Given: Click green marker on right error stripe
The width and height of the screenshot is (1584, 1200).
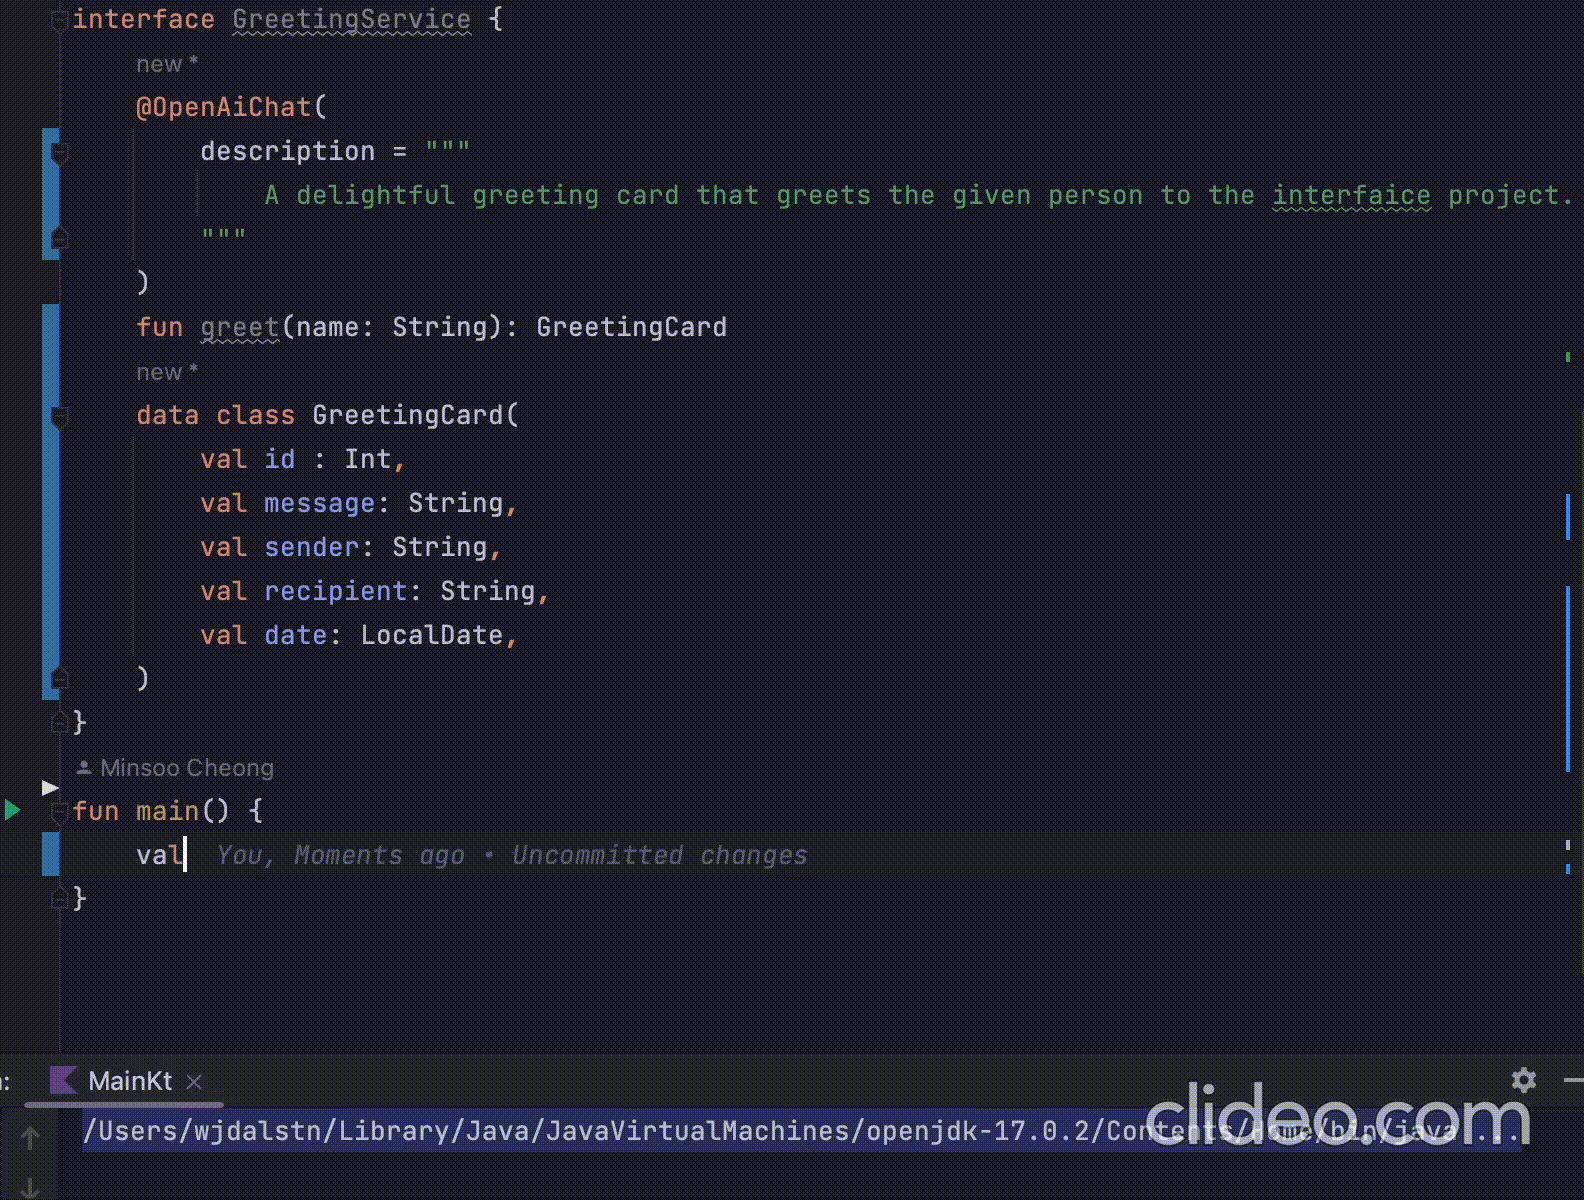Looking at the screenshot, I should click(1567, 357).
